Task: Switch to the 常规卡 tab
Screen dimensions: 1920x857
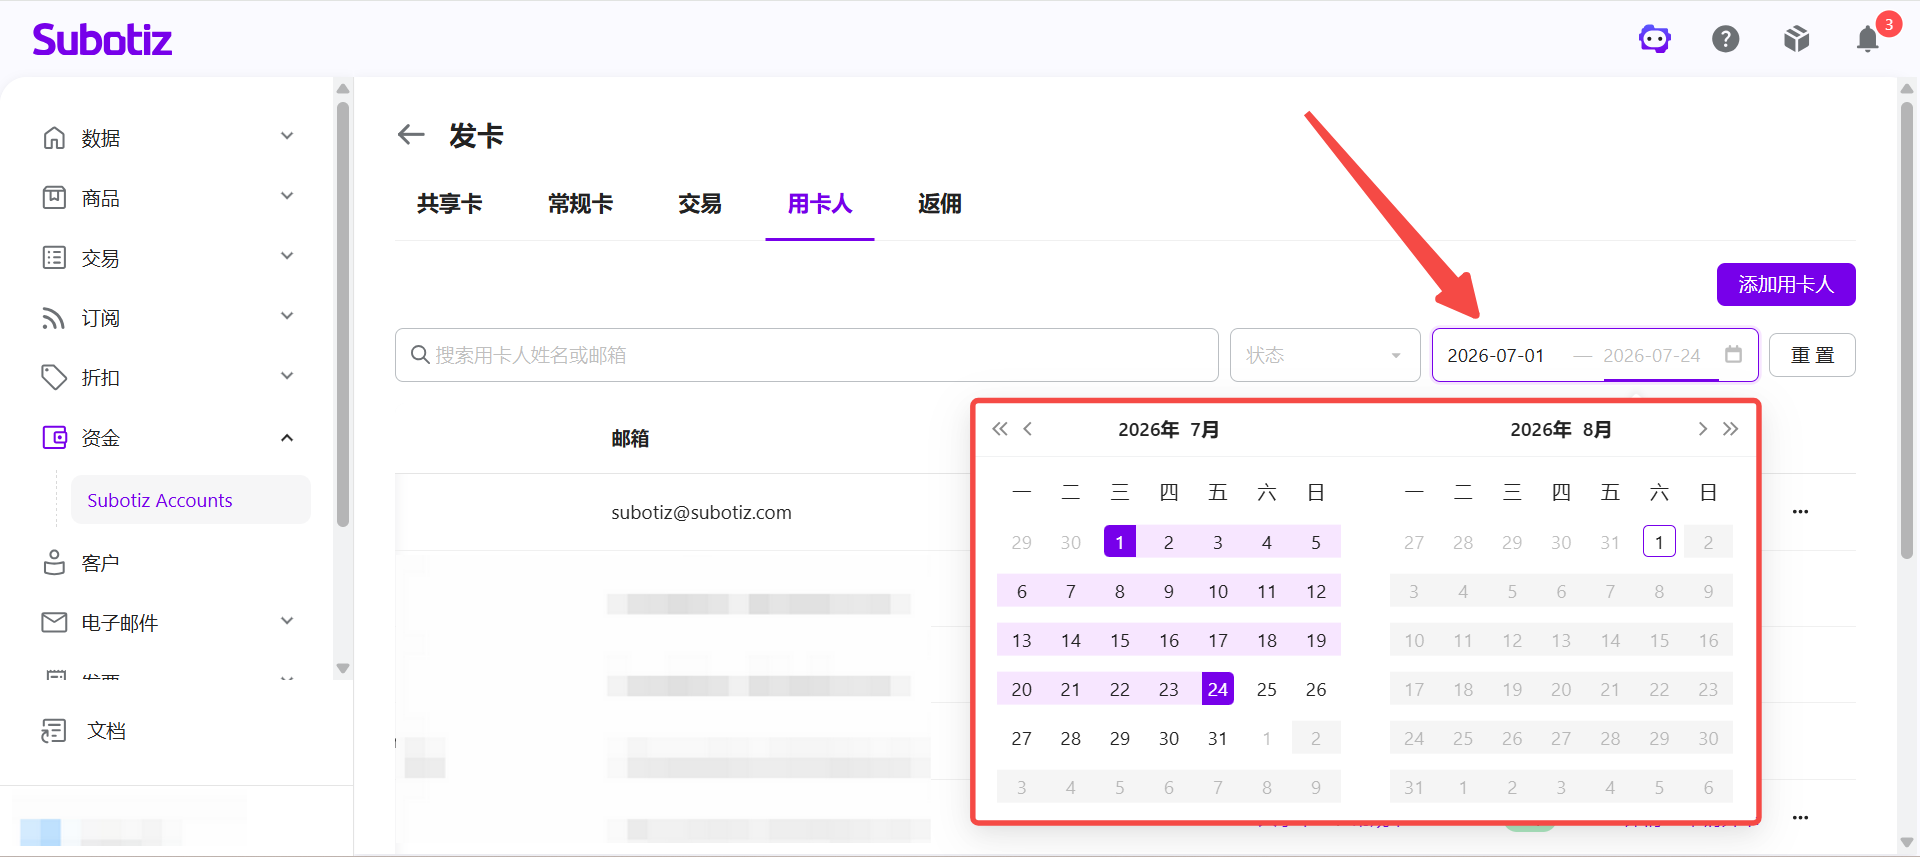Action: tap(581, 204)
